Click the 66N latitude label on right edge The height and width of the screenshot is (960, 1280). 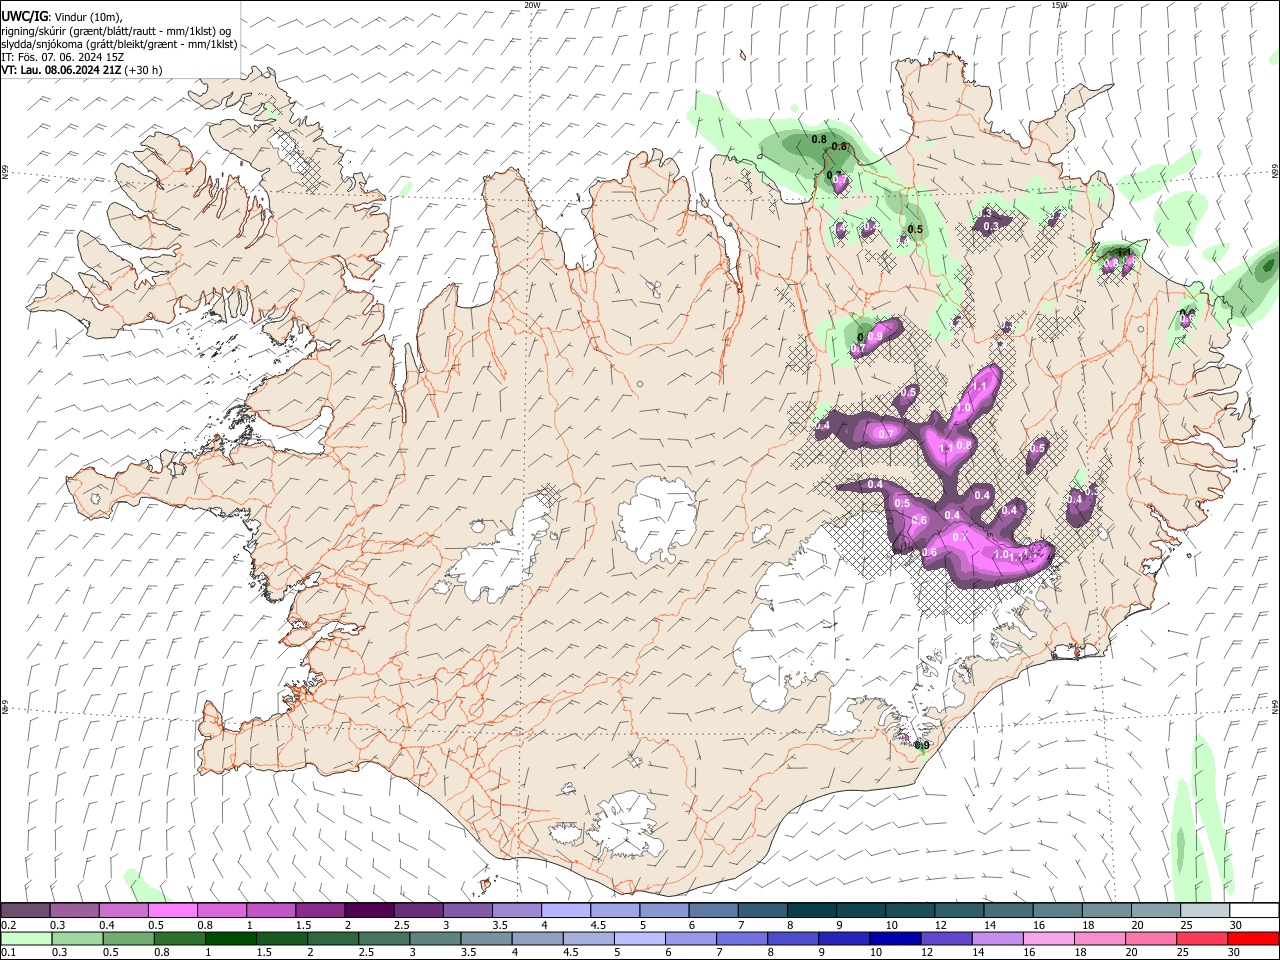pos(1275,172)
